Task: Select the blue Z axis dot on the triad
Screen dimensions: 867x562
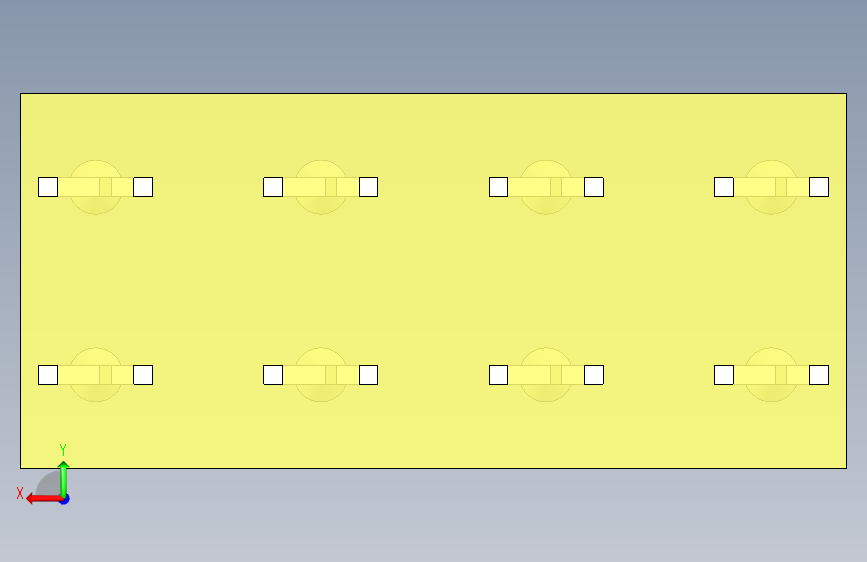Action: [x=65, y=499]
